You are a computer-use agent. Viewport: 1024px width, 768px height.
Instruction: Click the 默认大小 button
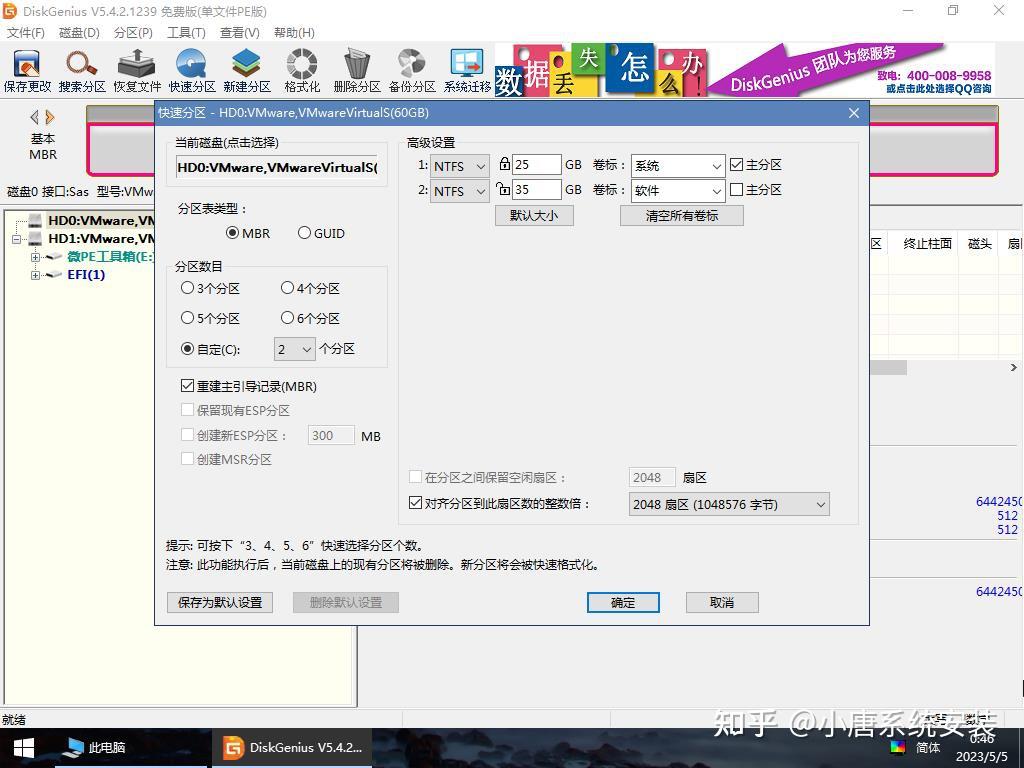coord(534,216)
